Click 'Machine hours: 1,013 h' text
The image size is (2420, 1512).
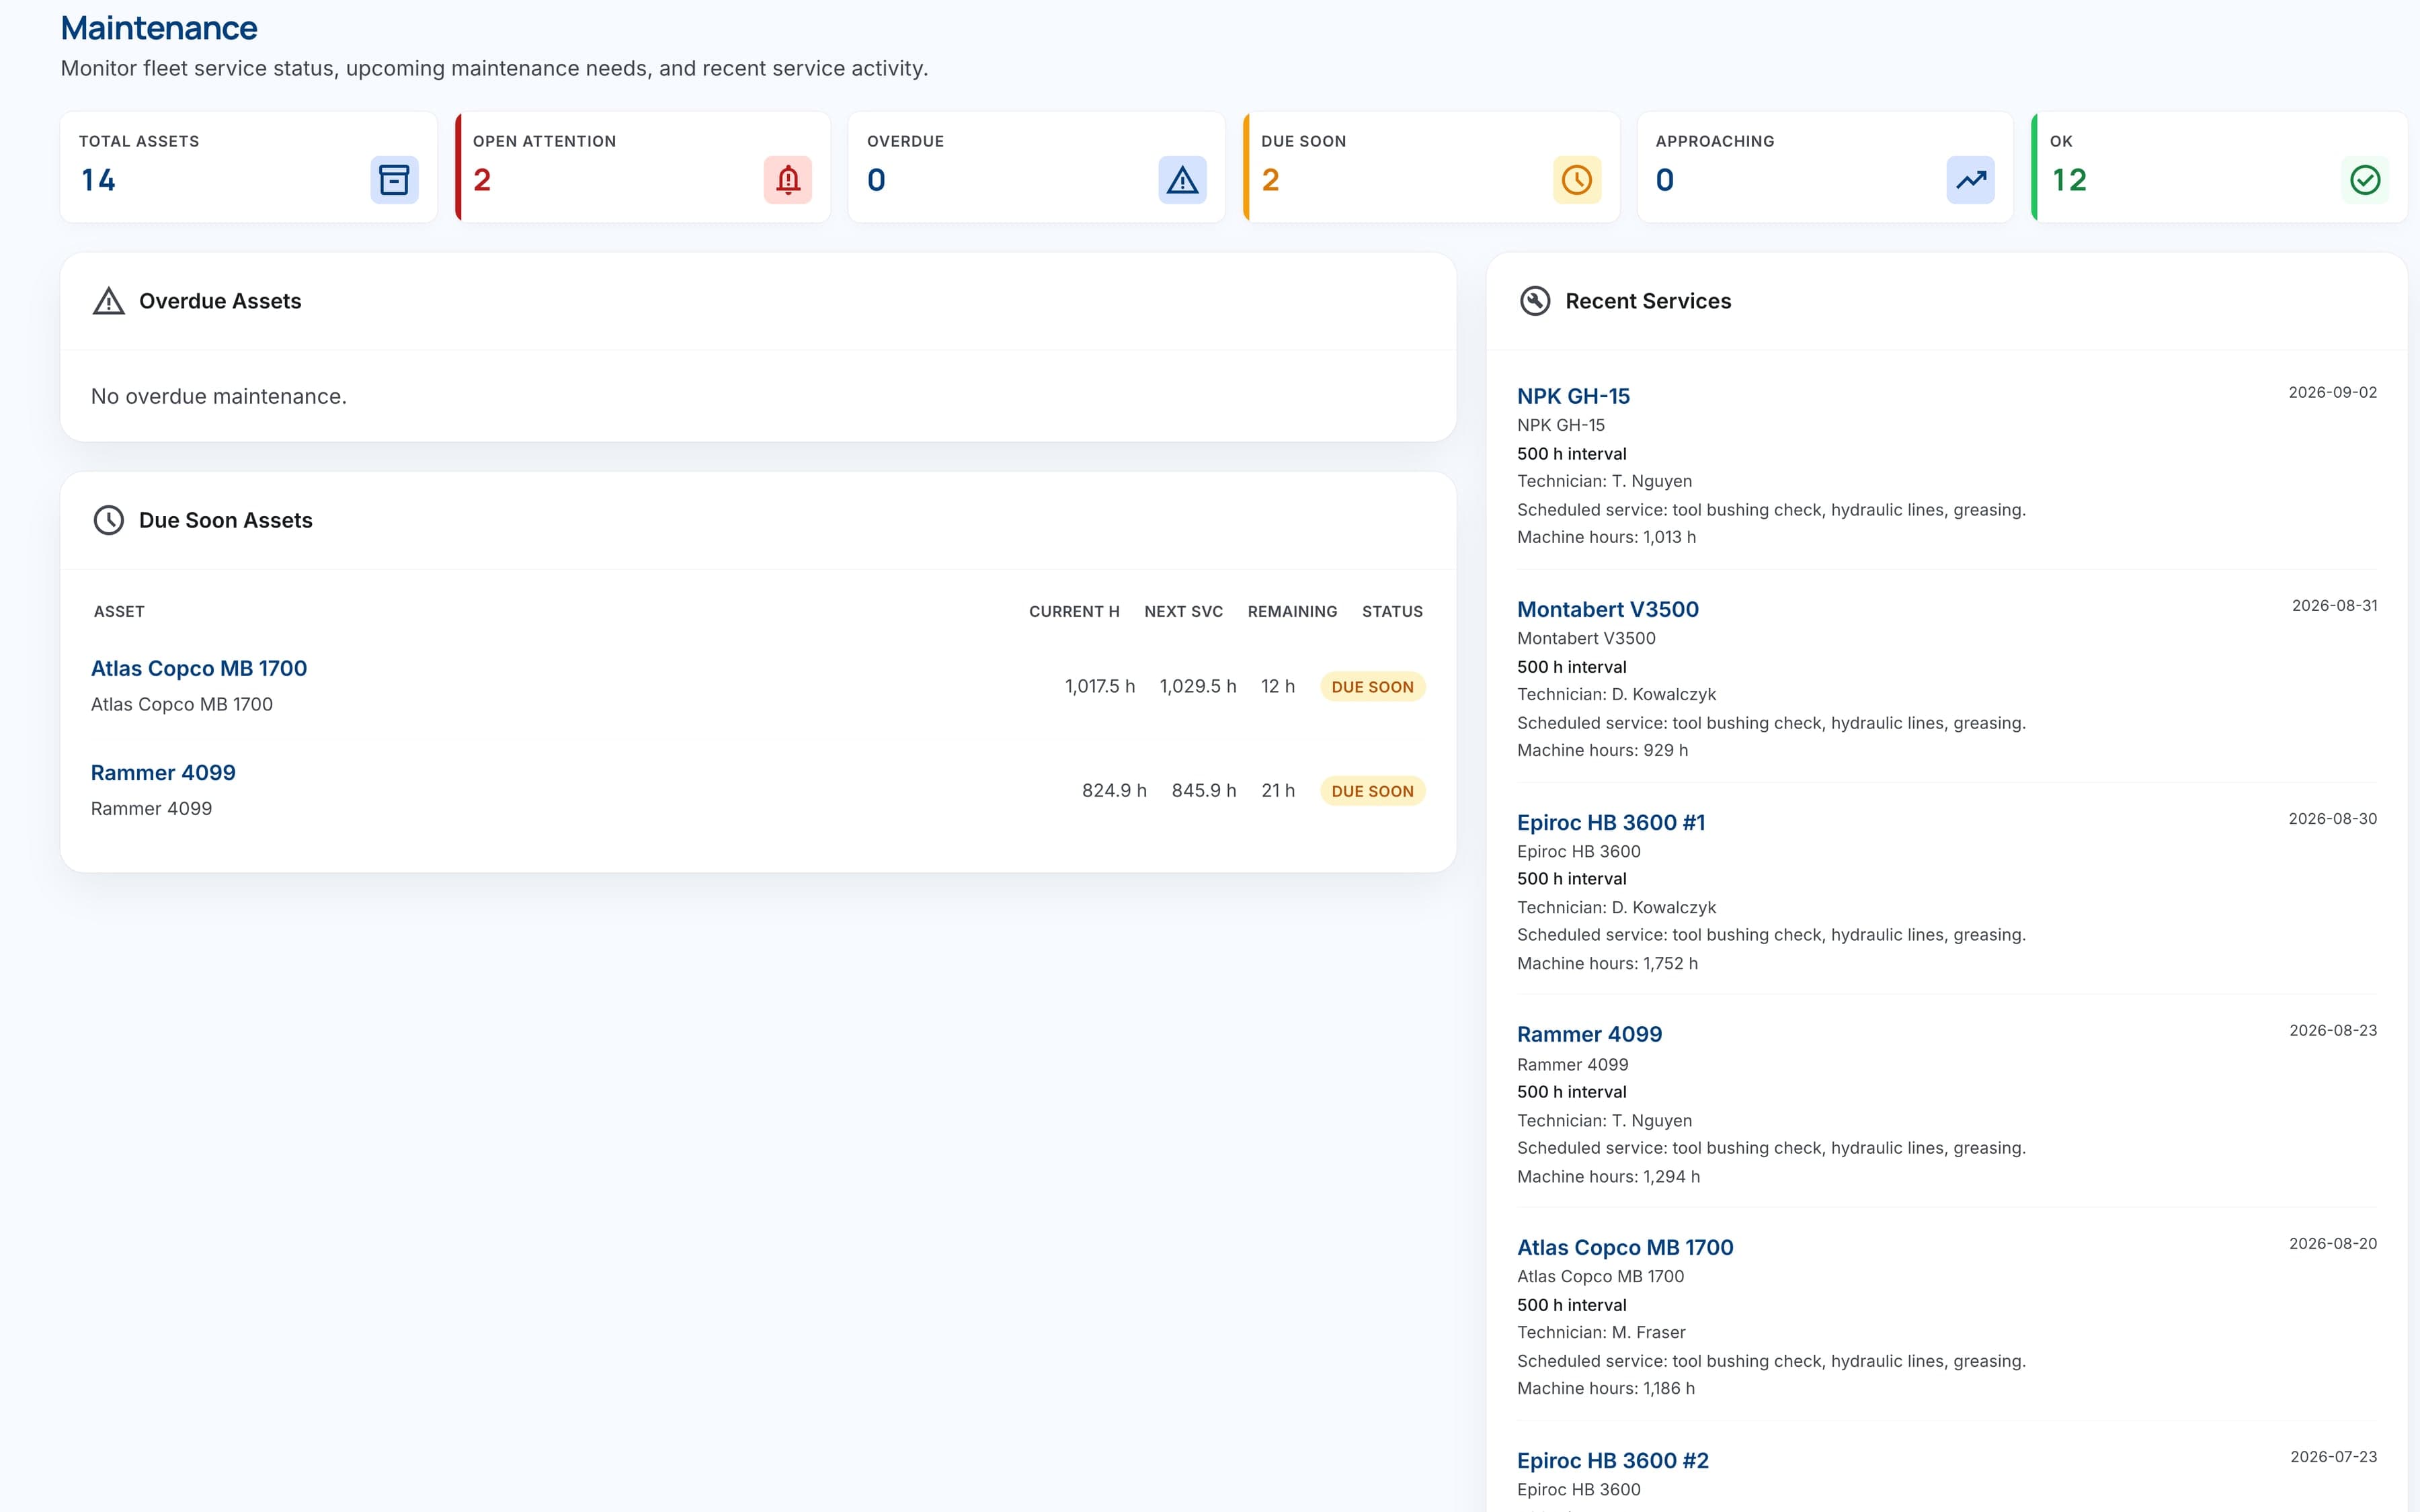(x=1606, y=537)
